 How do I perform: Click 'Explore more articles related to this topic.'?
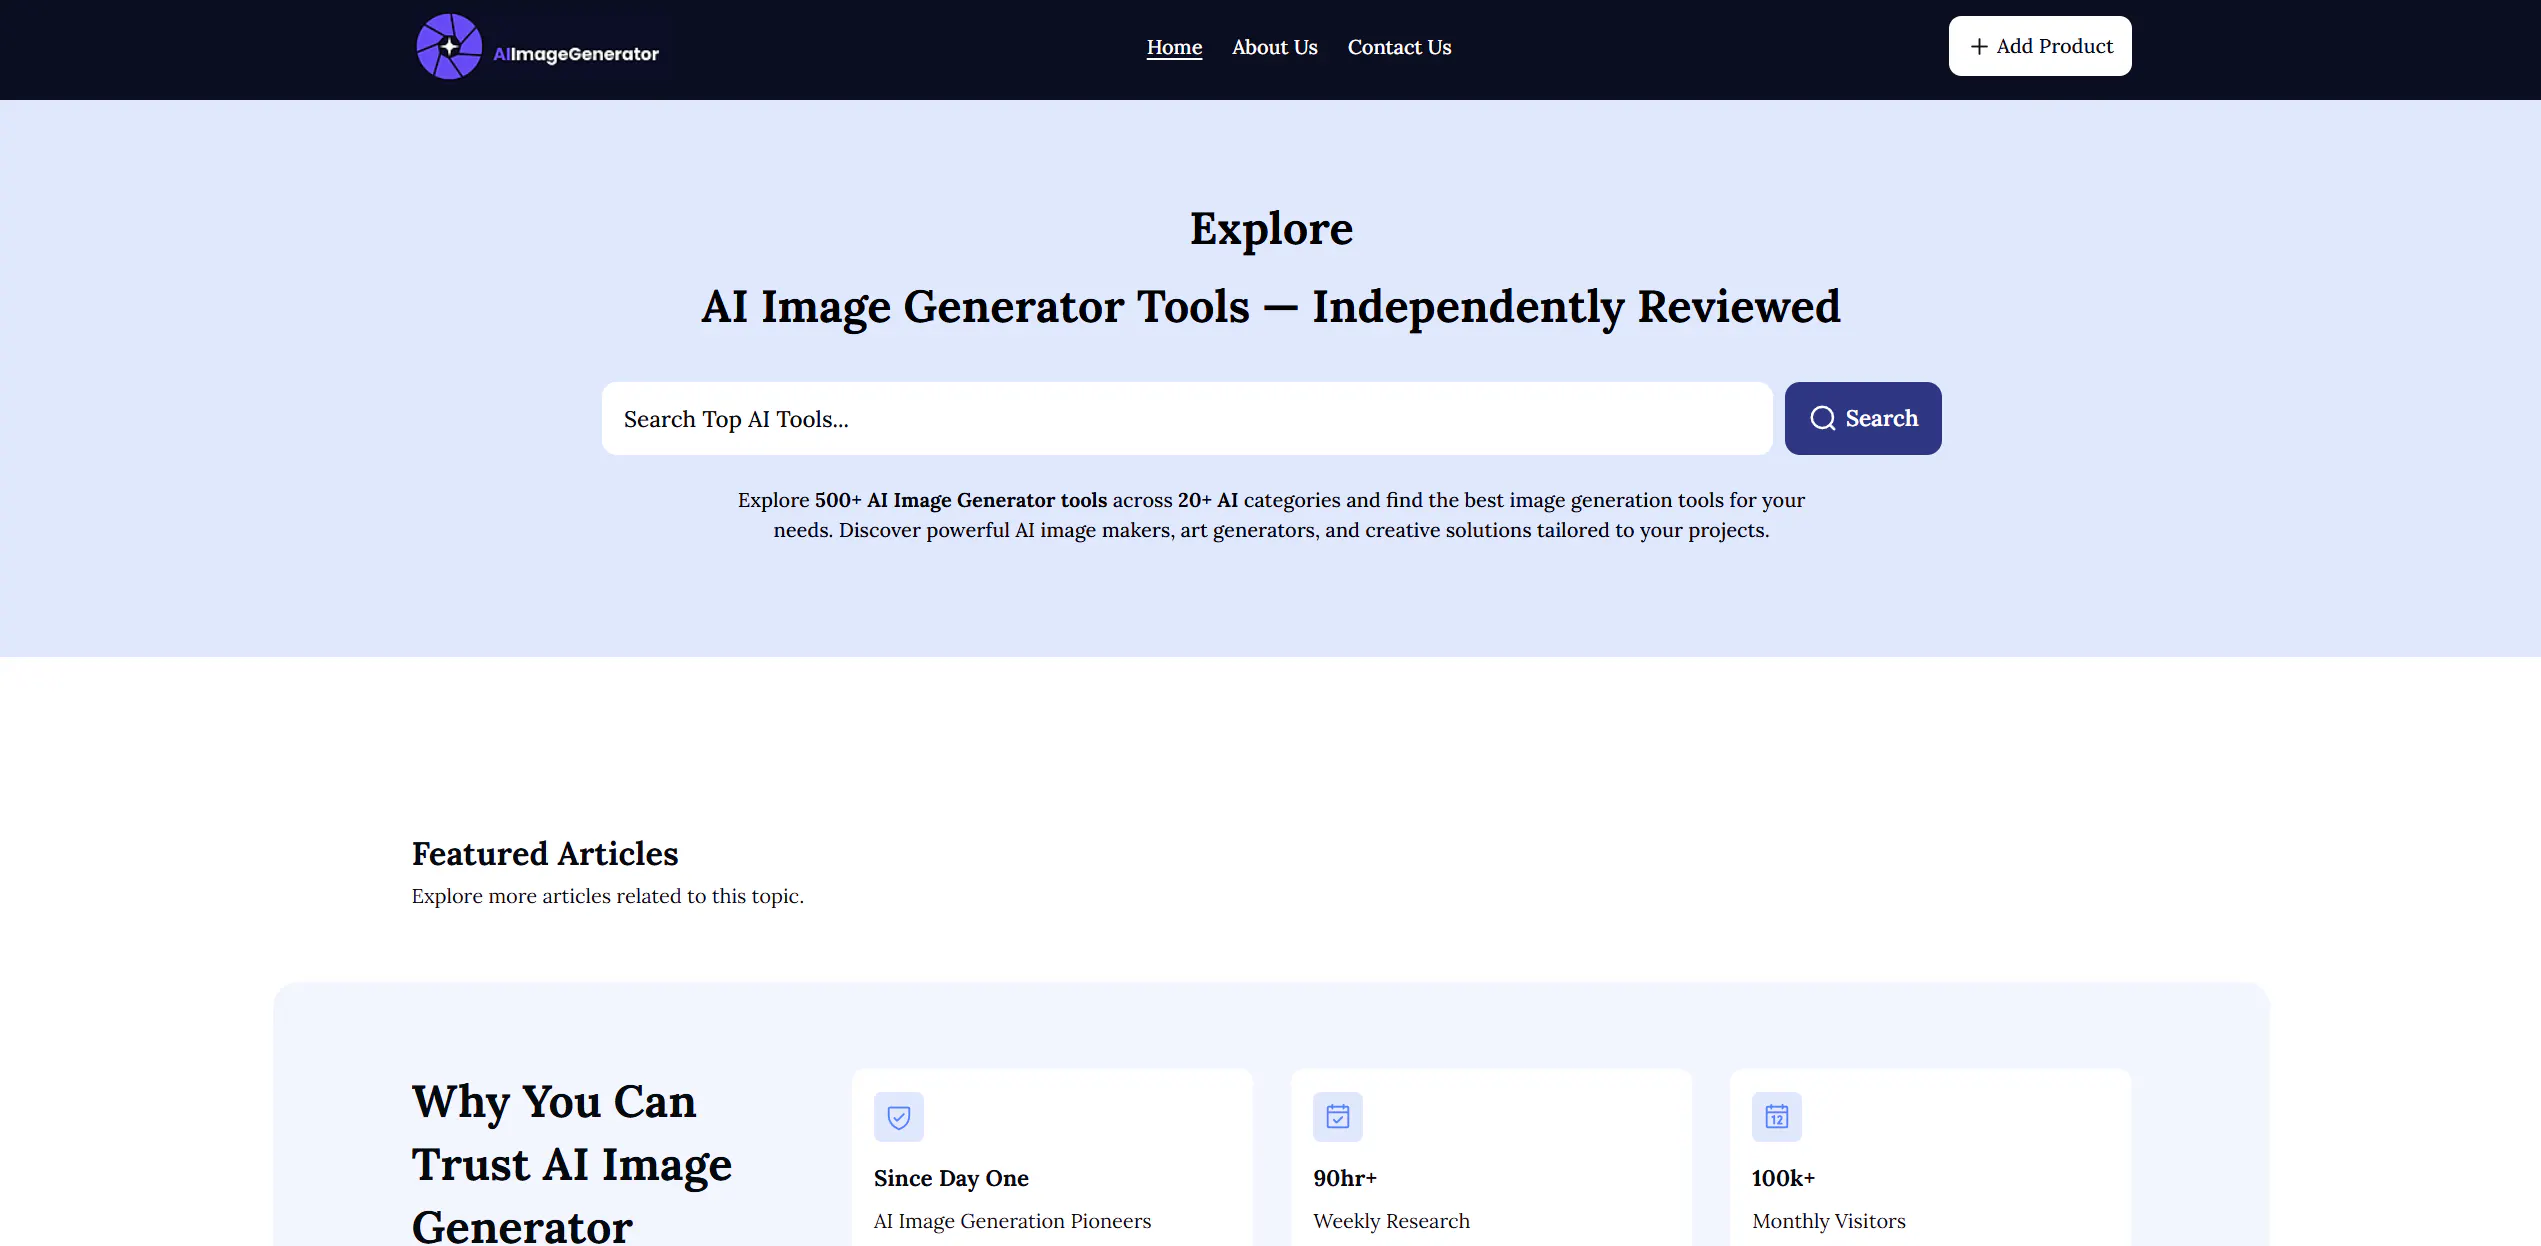point(608,896)
